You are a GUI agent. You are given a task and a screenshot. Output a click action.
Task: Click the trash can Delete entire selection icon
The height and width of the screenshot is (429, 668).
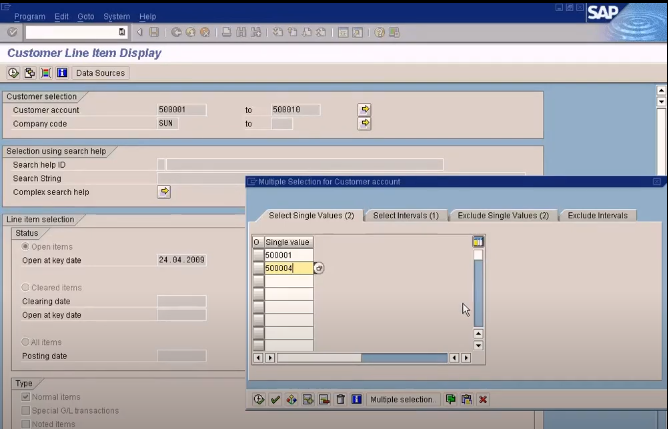[x=340, y=399]
